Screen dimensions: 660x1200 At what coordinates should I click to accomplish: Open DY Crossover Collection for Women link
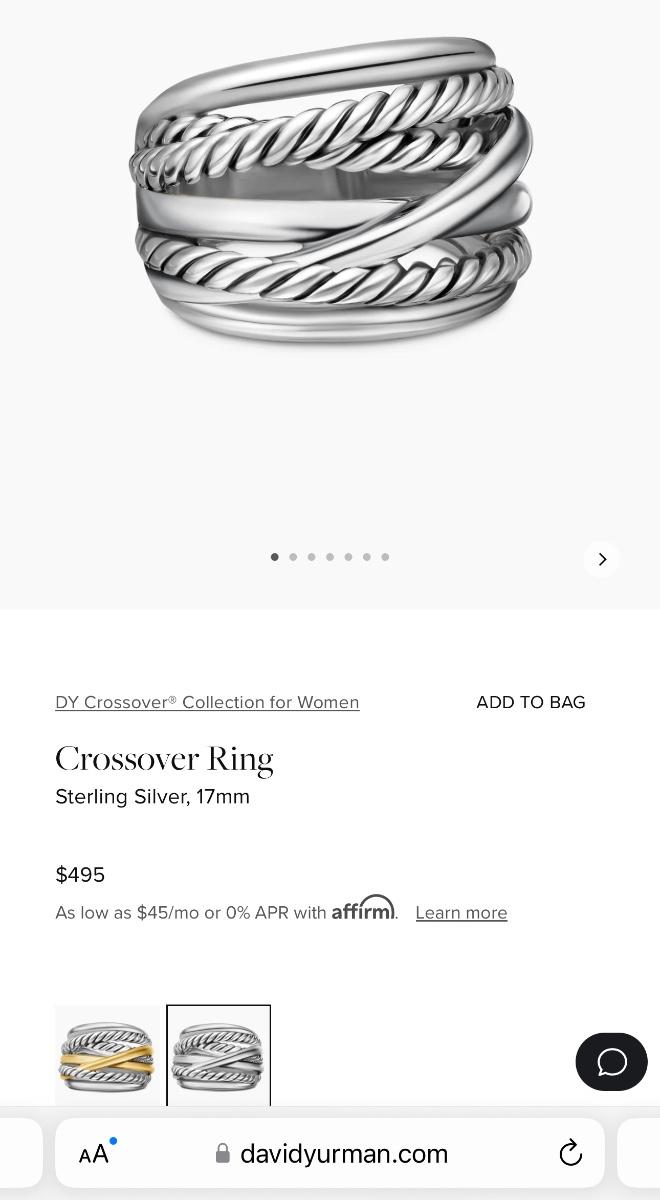207,702
